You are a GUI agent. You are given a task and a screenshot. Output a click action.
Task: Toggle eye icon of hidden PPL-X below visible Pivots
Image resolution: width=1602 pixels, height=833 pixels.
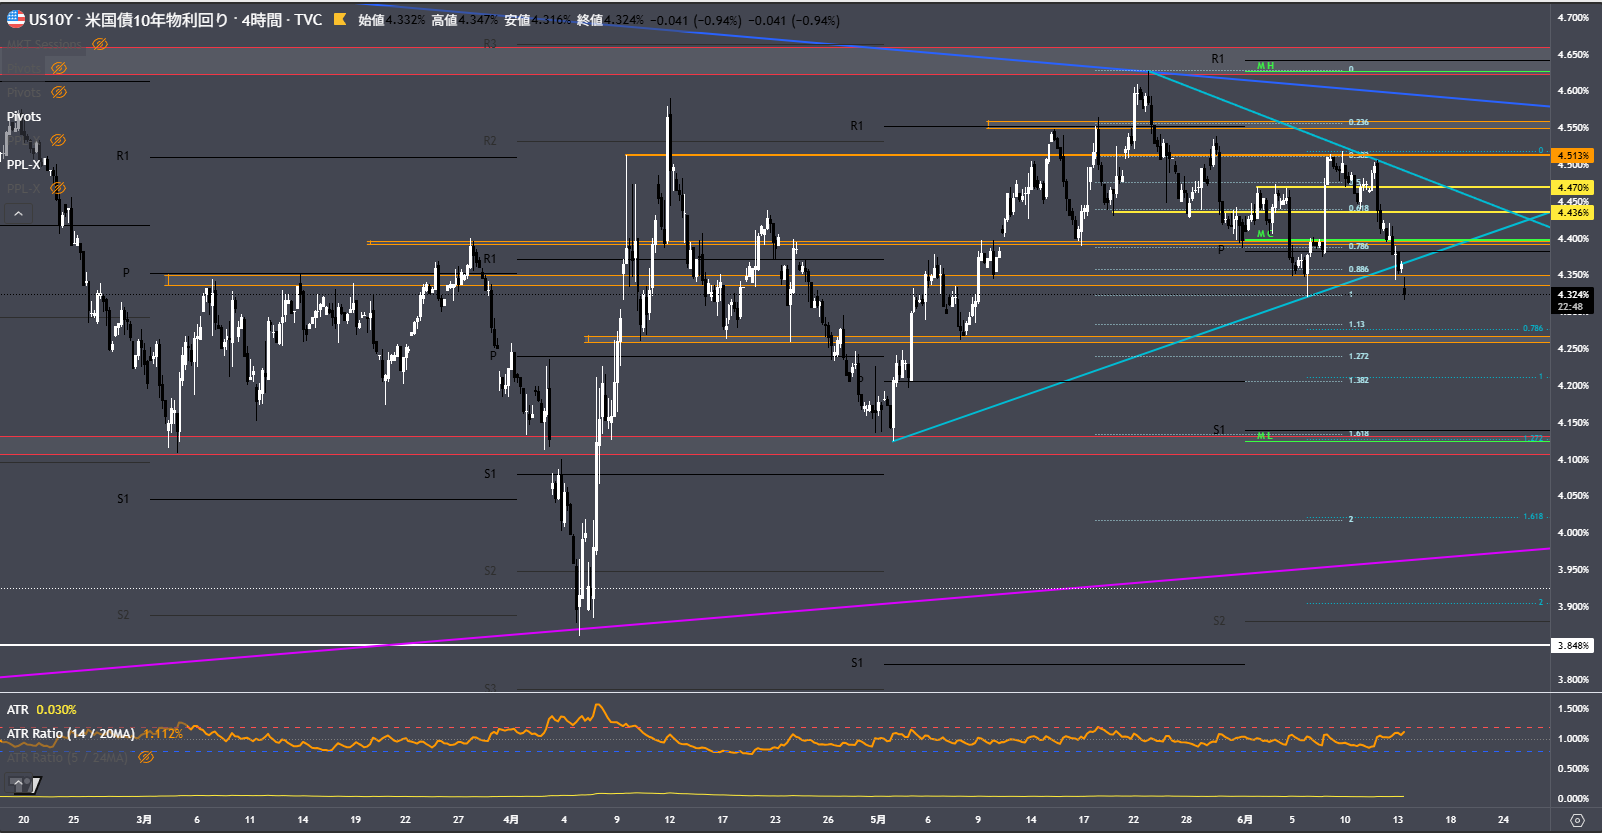point(58,140)
